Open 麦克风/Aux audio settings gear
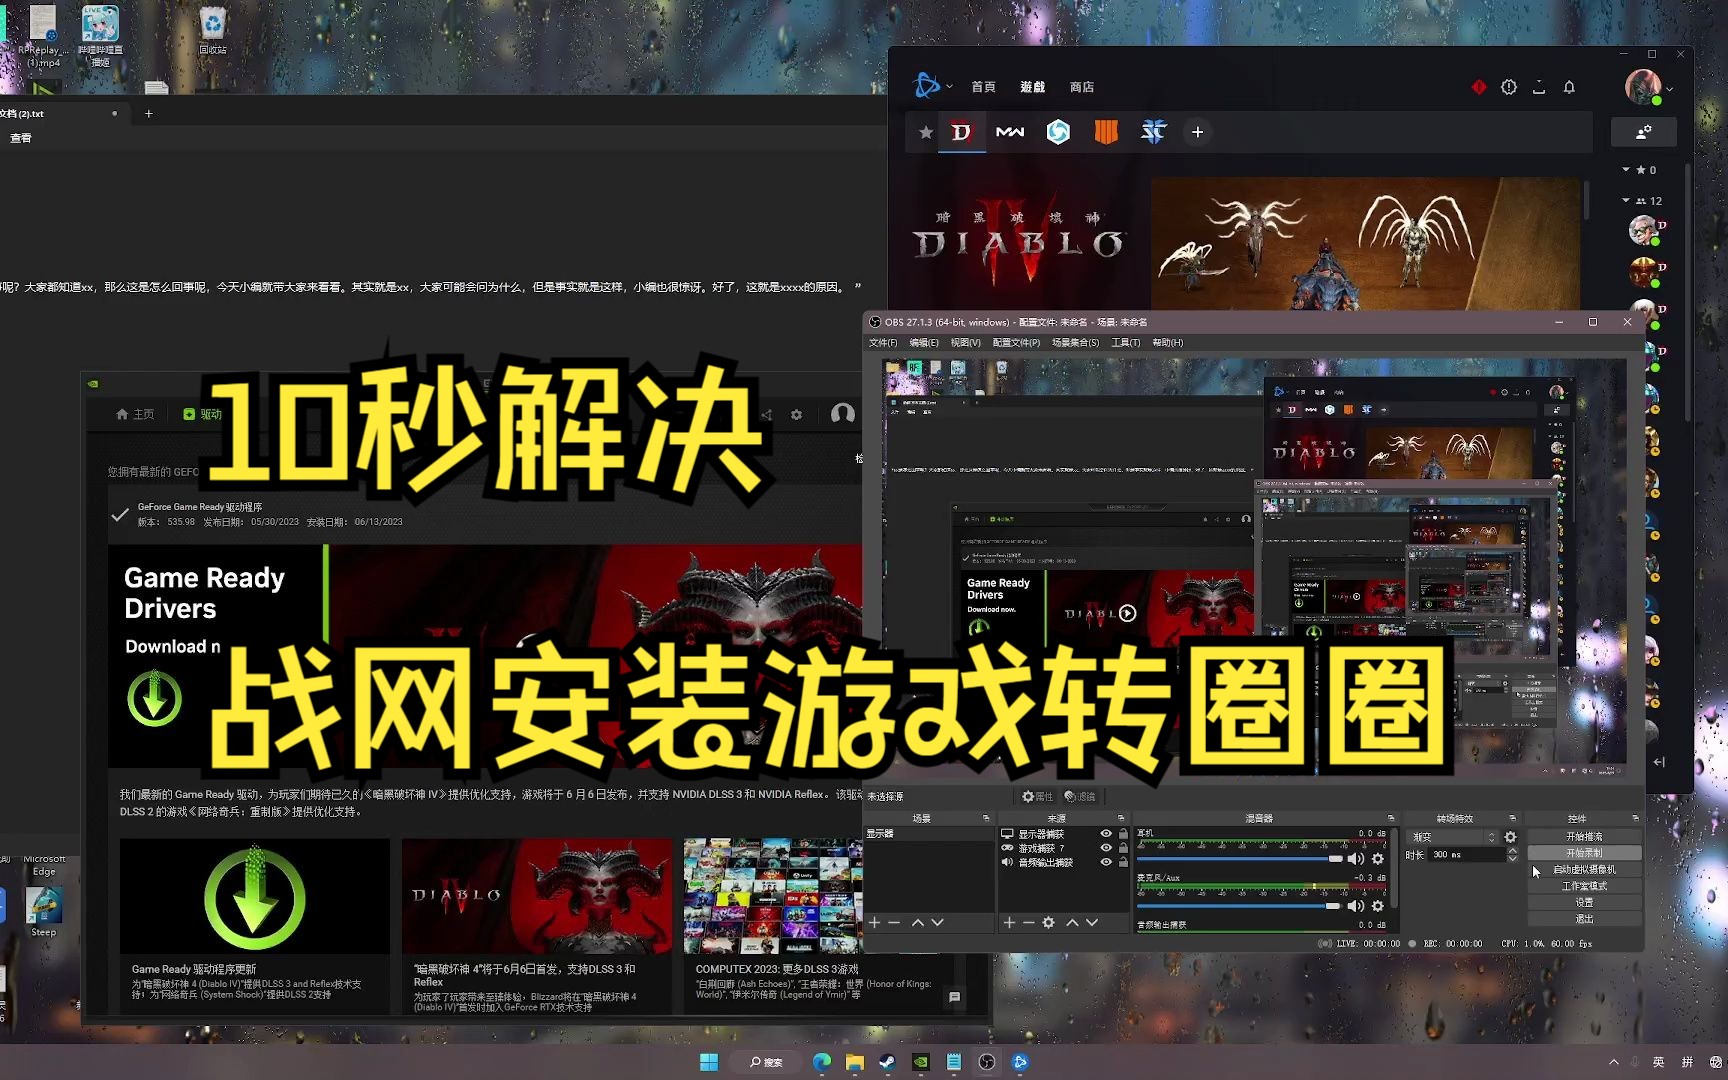Screen dimensions: 1728x1080 click(x=1378, y=906)
